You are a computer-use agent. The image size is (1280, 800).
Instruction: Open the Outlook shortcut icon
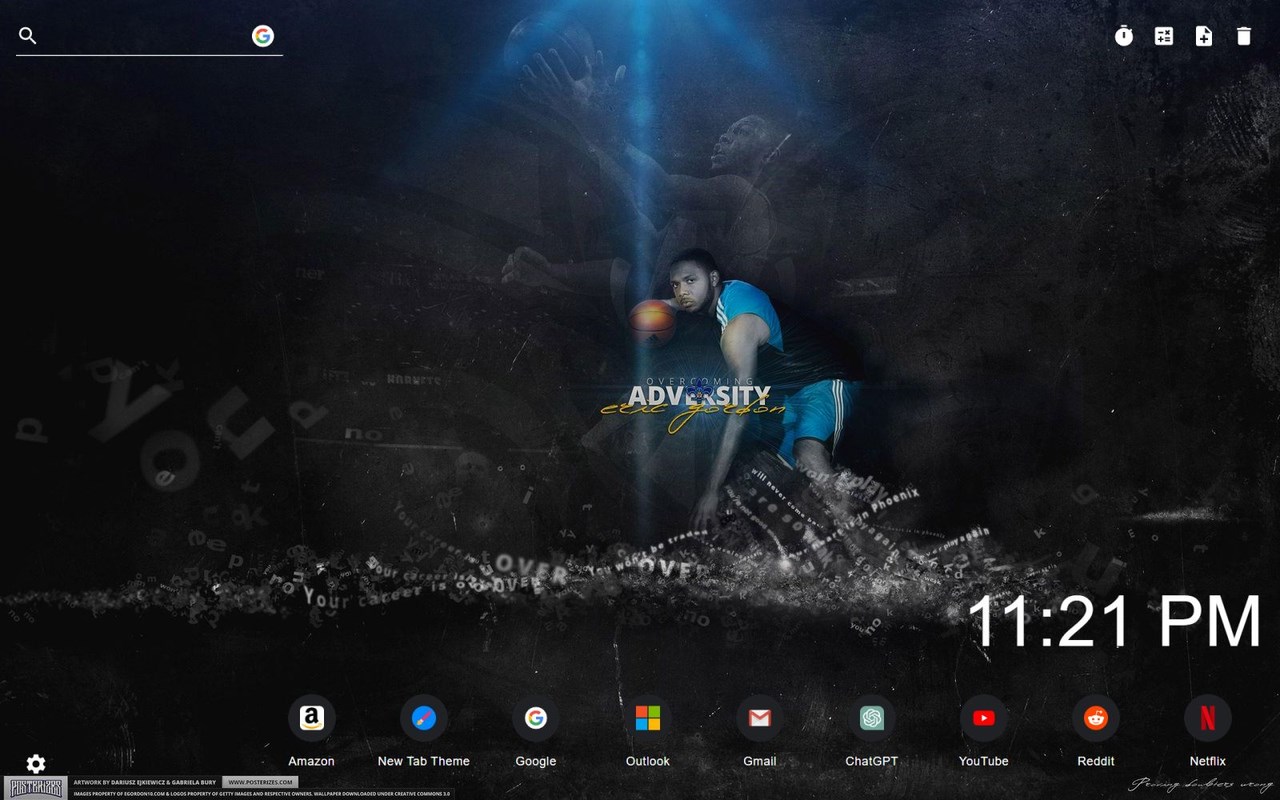click(x=648, y=718)
